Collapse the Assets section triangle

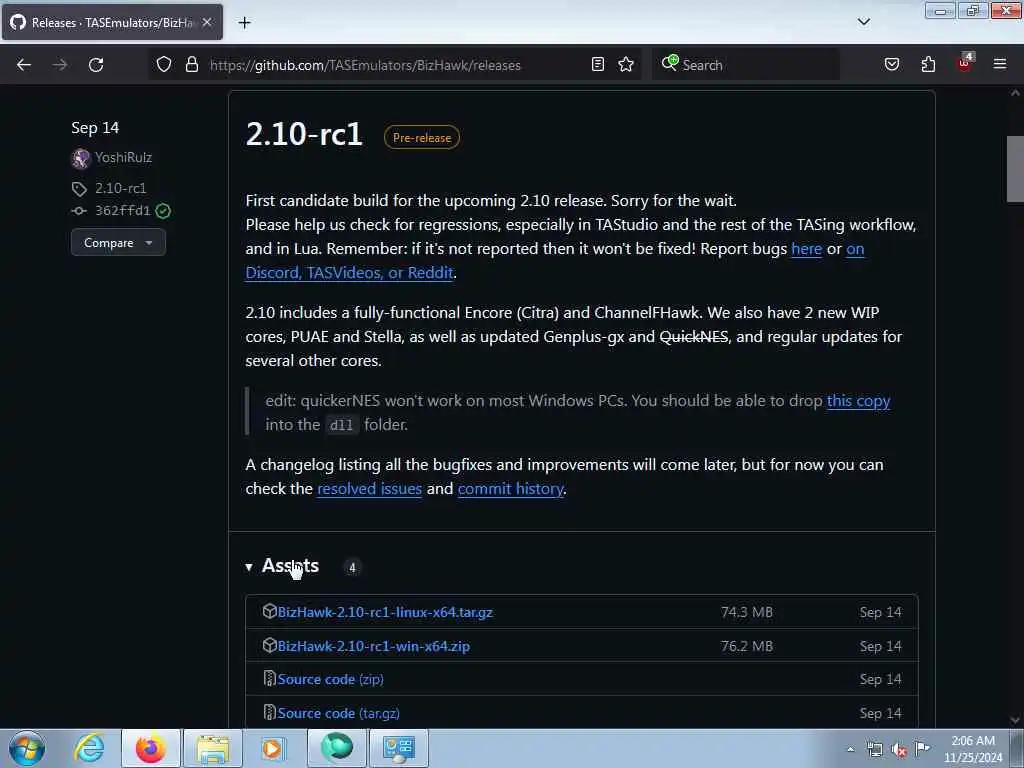point(249,567)
